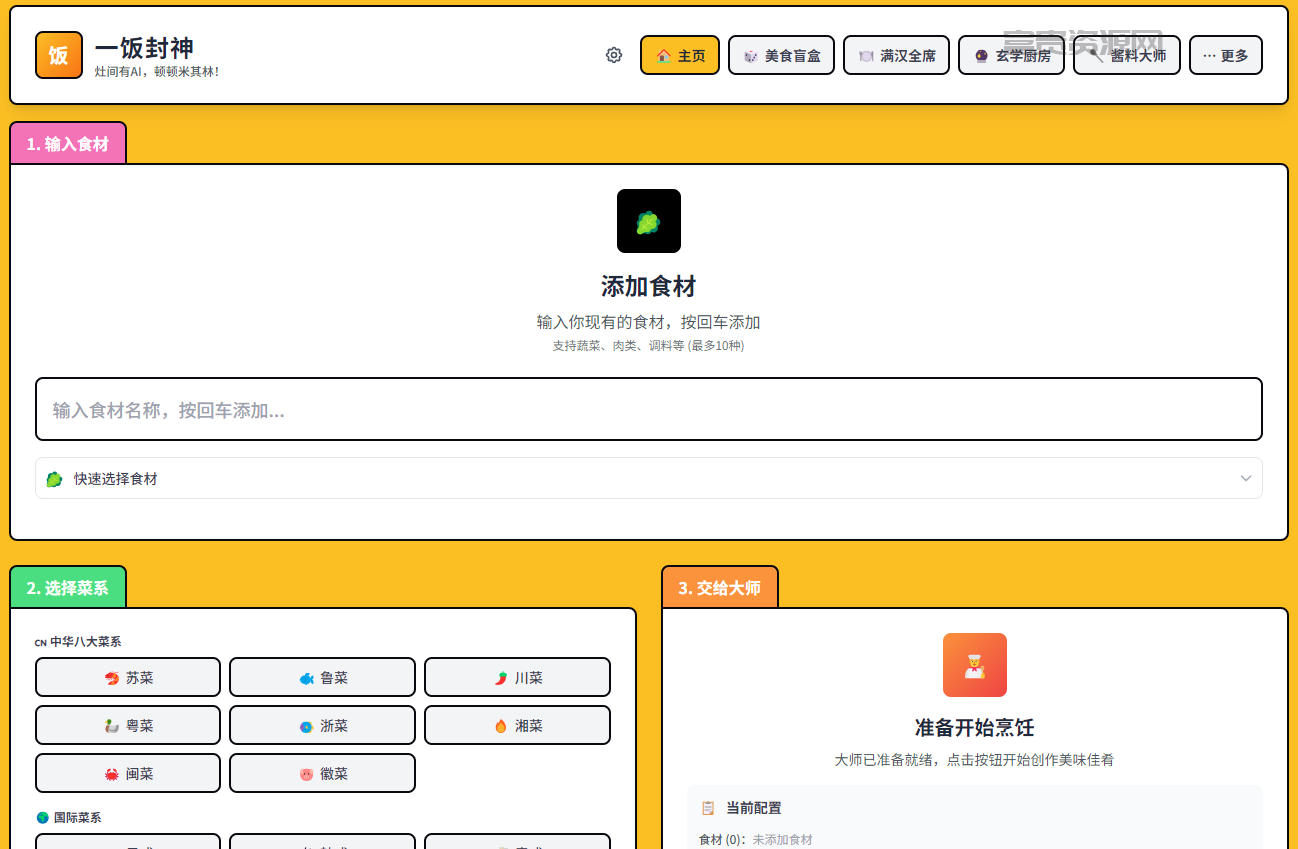The height and width of the screenshot is (849, 1298).
Task: Pick 徽菜 cuisine
Action: (x=322, y=773)
